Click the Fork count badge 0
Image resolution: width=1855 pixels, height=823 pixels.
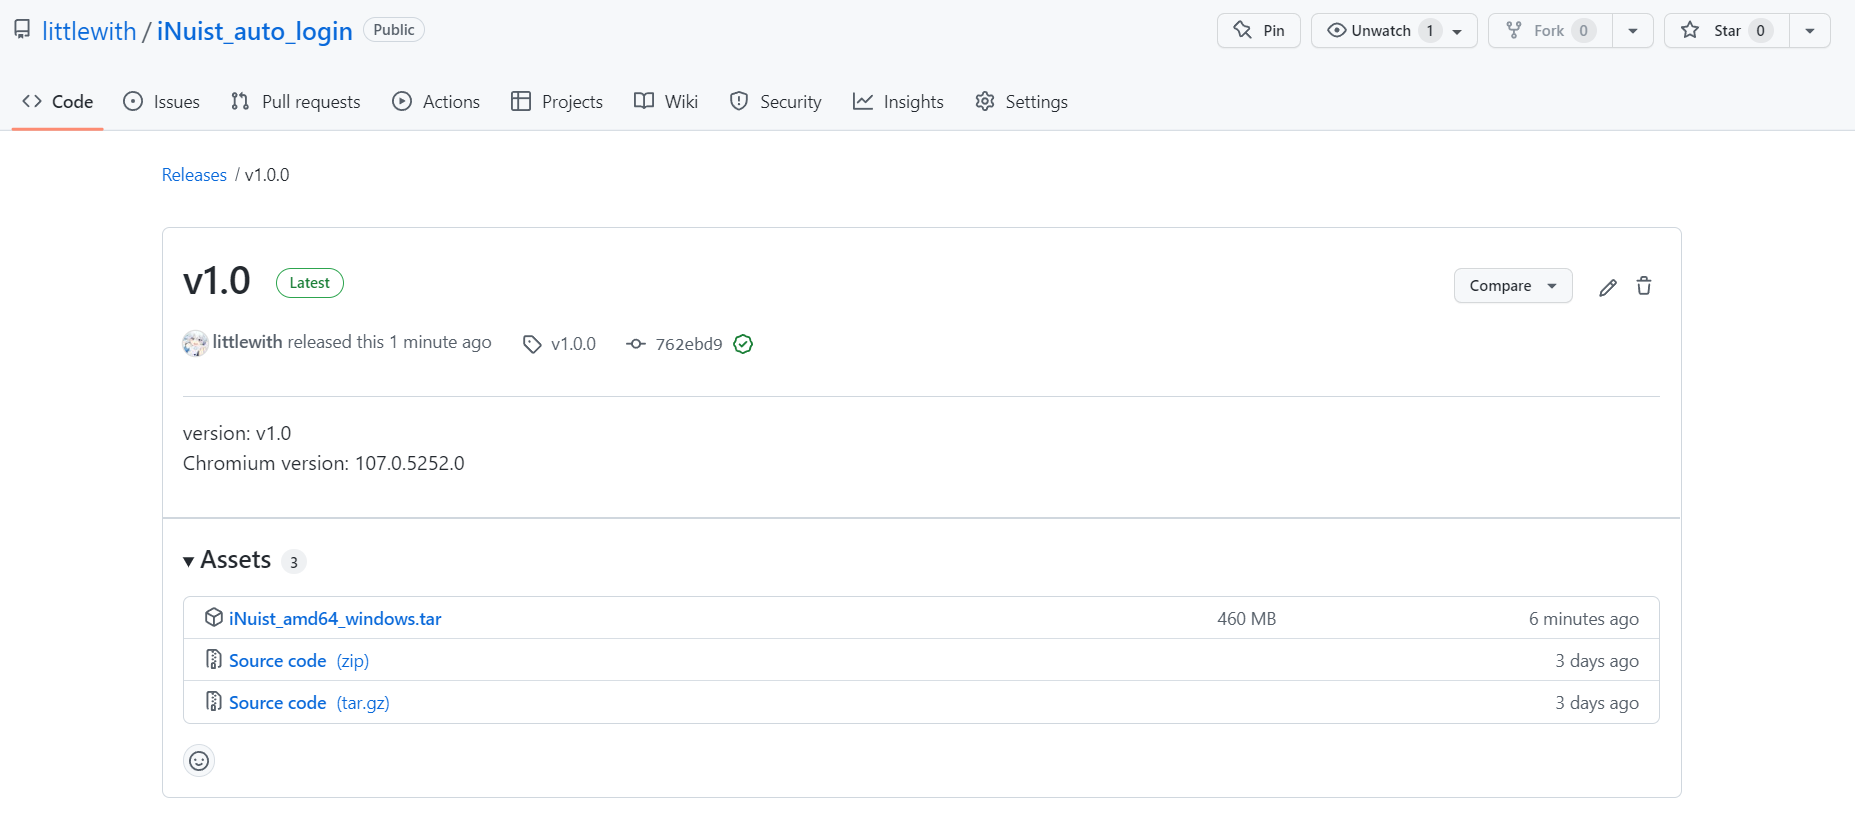pyautogui.click(x=1583, y=31)
